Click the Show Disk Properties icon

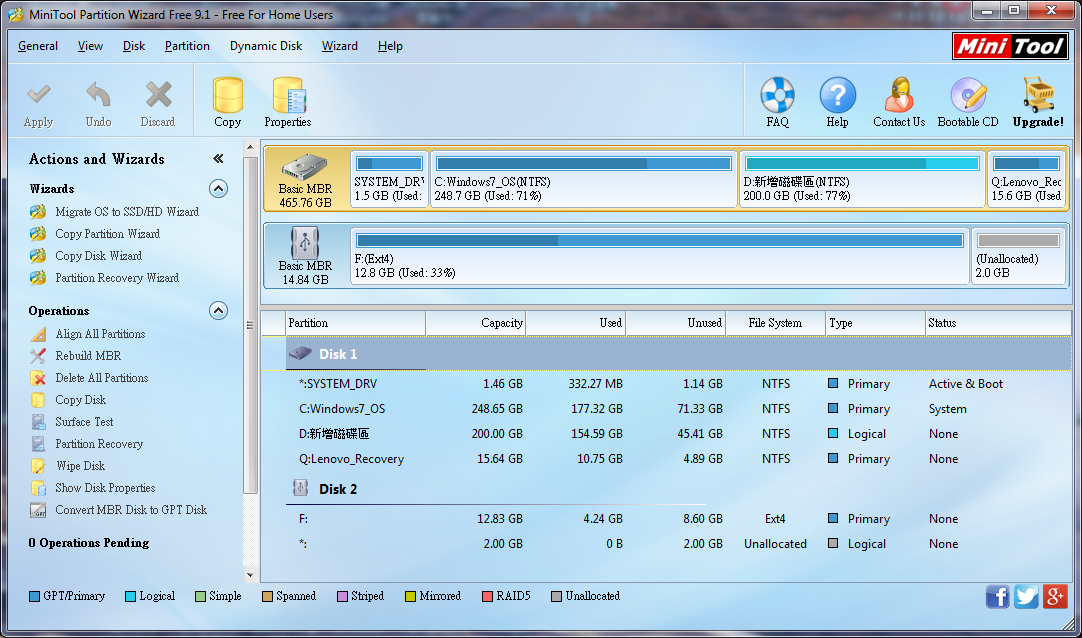(38, 488)
